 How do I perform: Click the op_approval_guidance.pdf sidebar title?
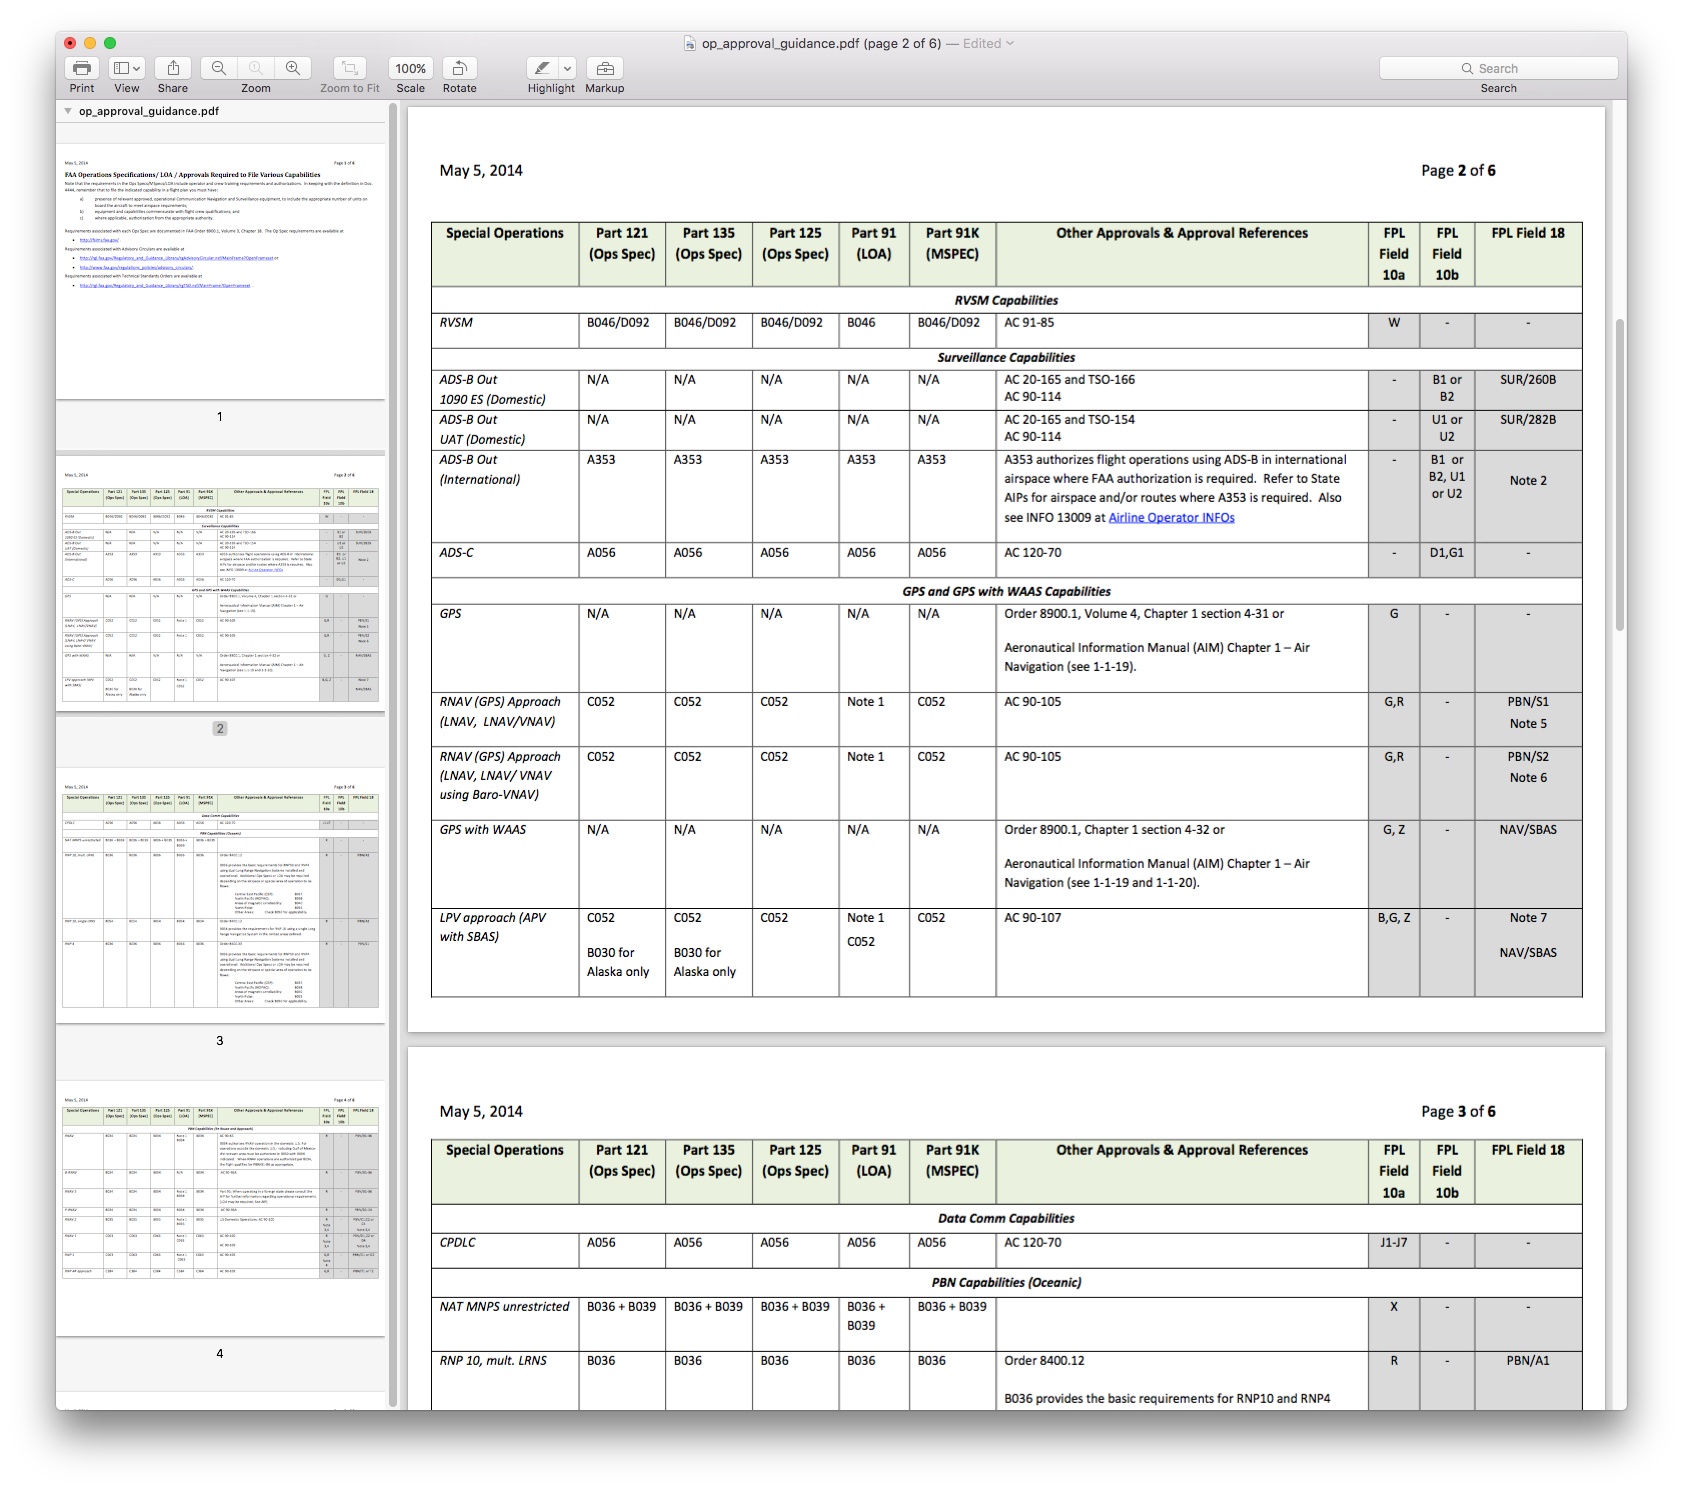pos(149,111)
